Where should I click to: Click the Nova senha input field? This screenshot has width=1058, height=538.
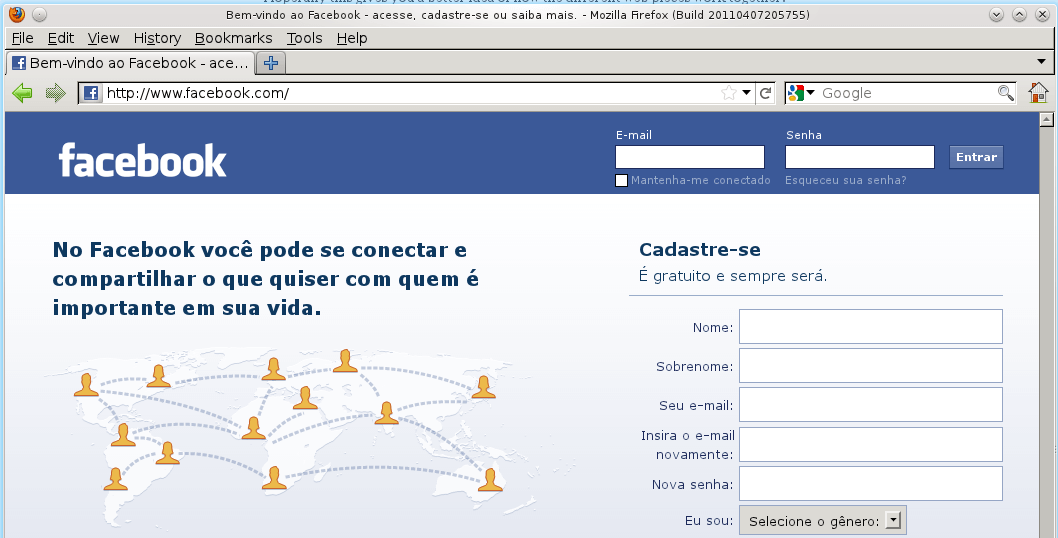coord(870,483)
